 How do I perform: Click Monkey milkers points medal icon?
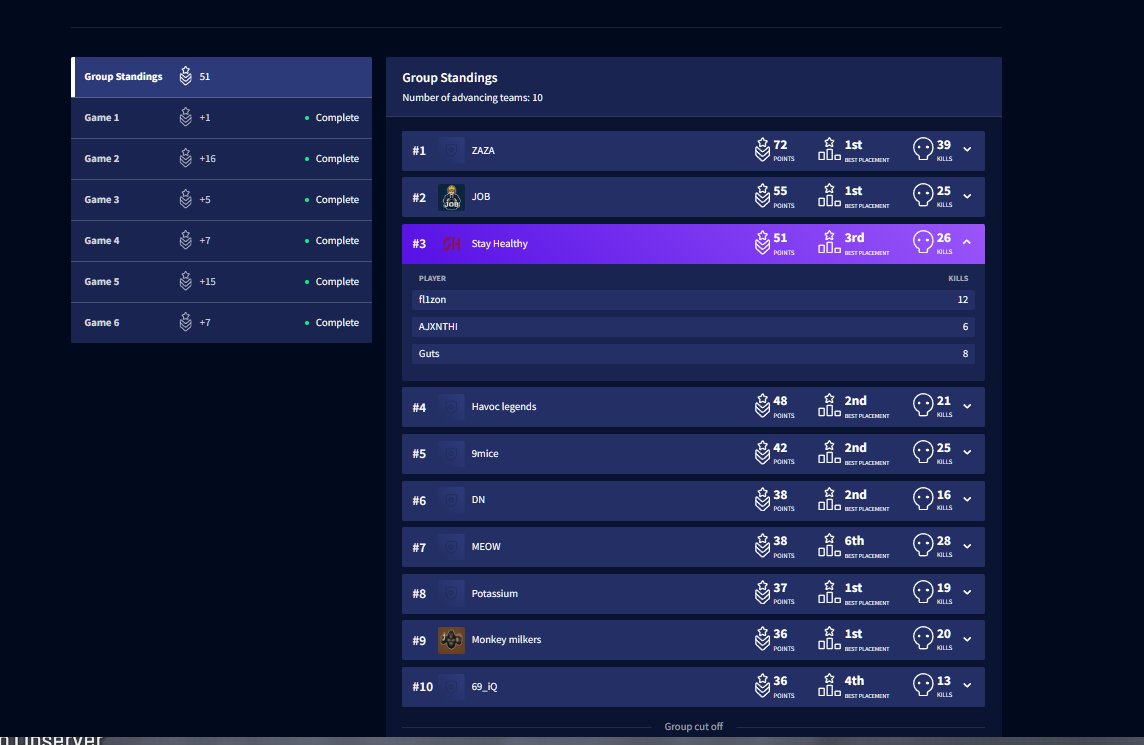(x=762, y=638)
